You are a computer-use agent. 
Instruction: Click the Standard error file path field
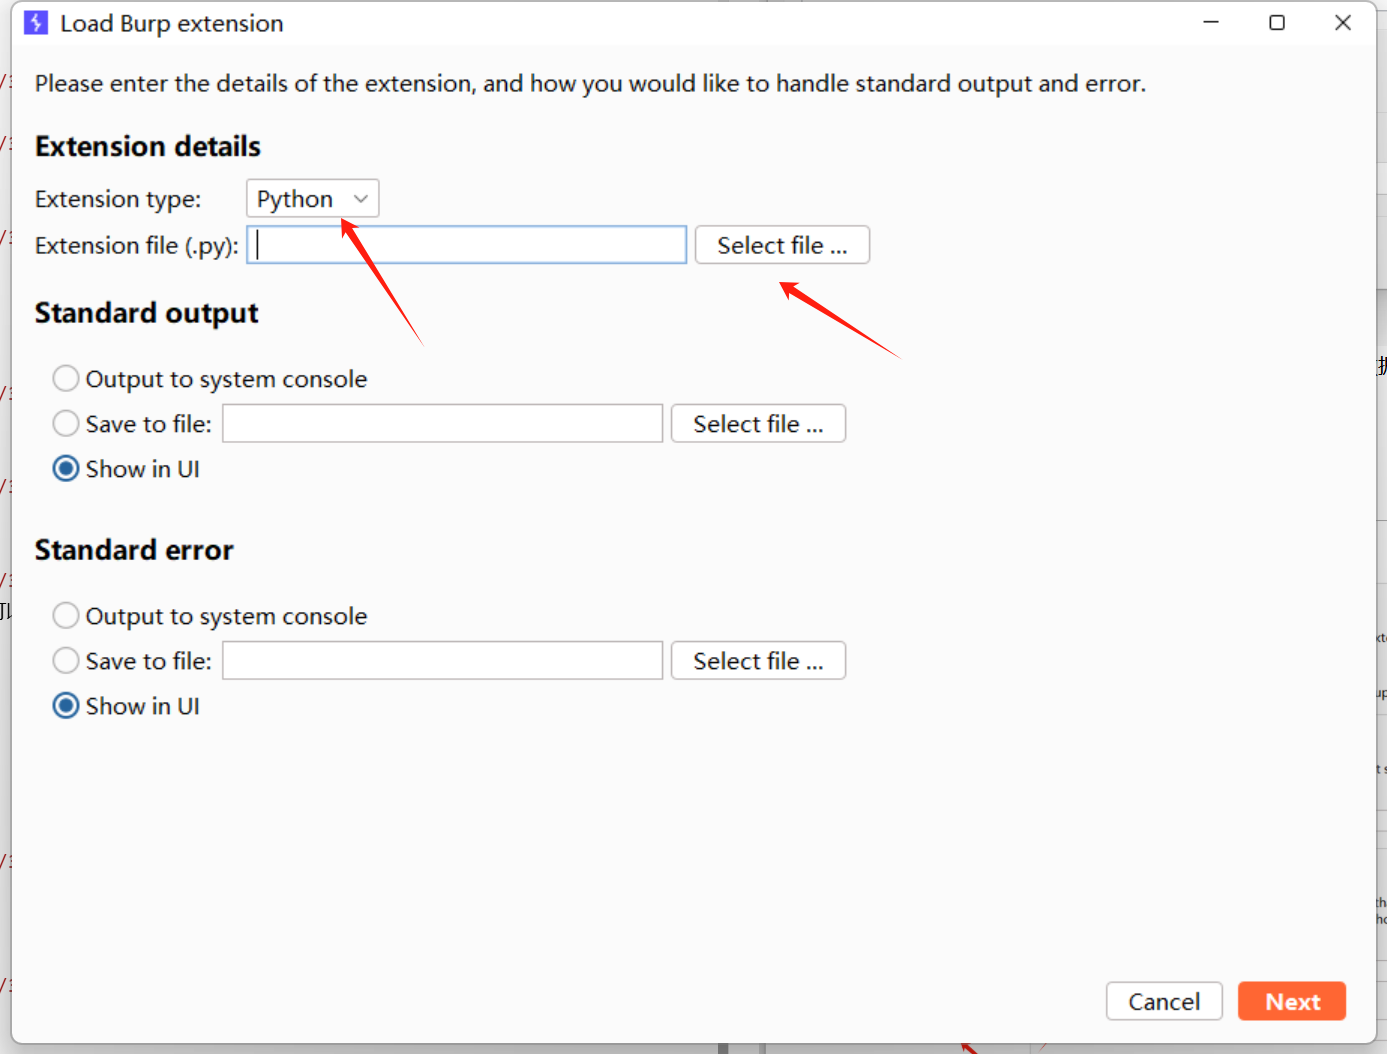(442, 661)
